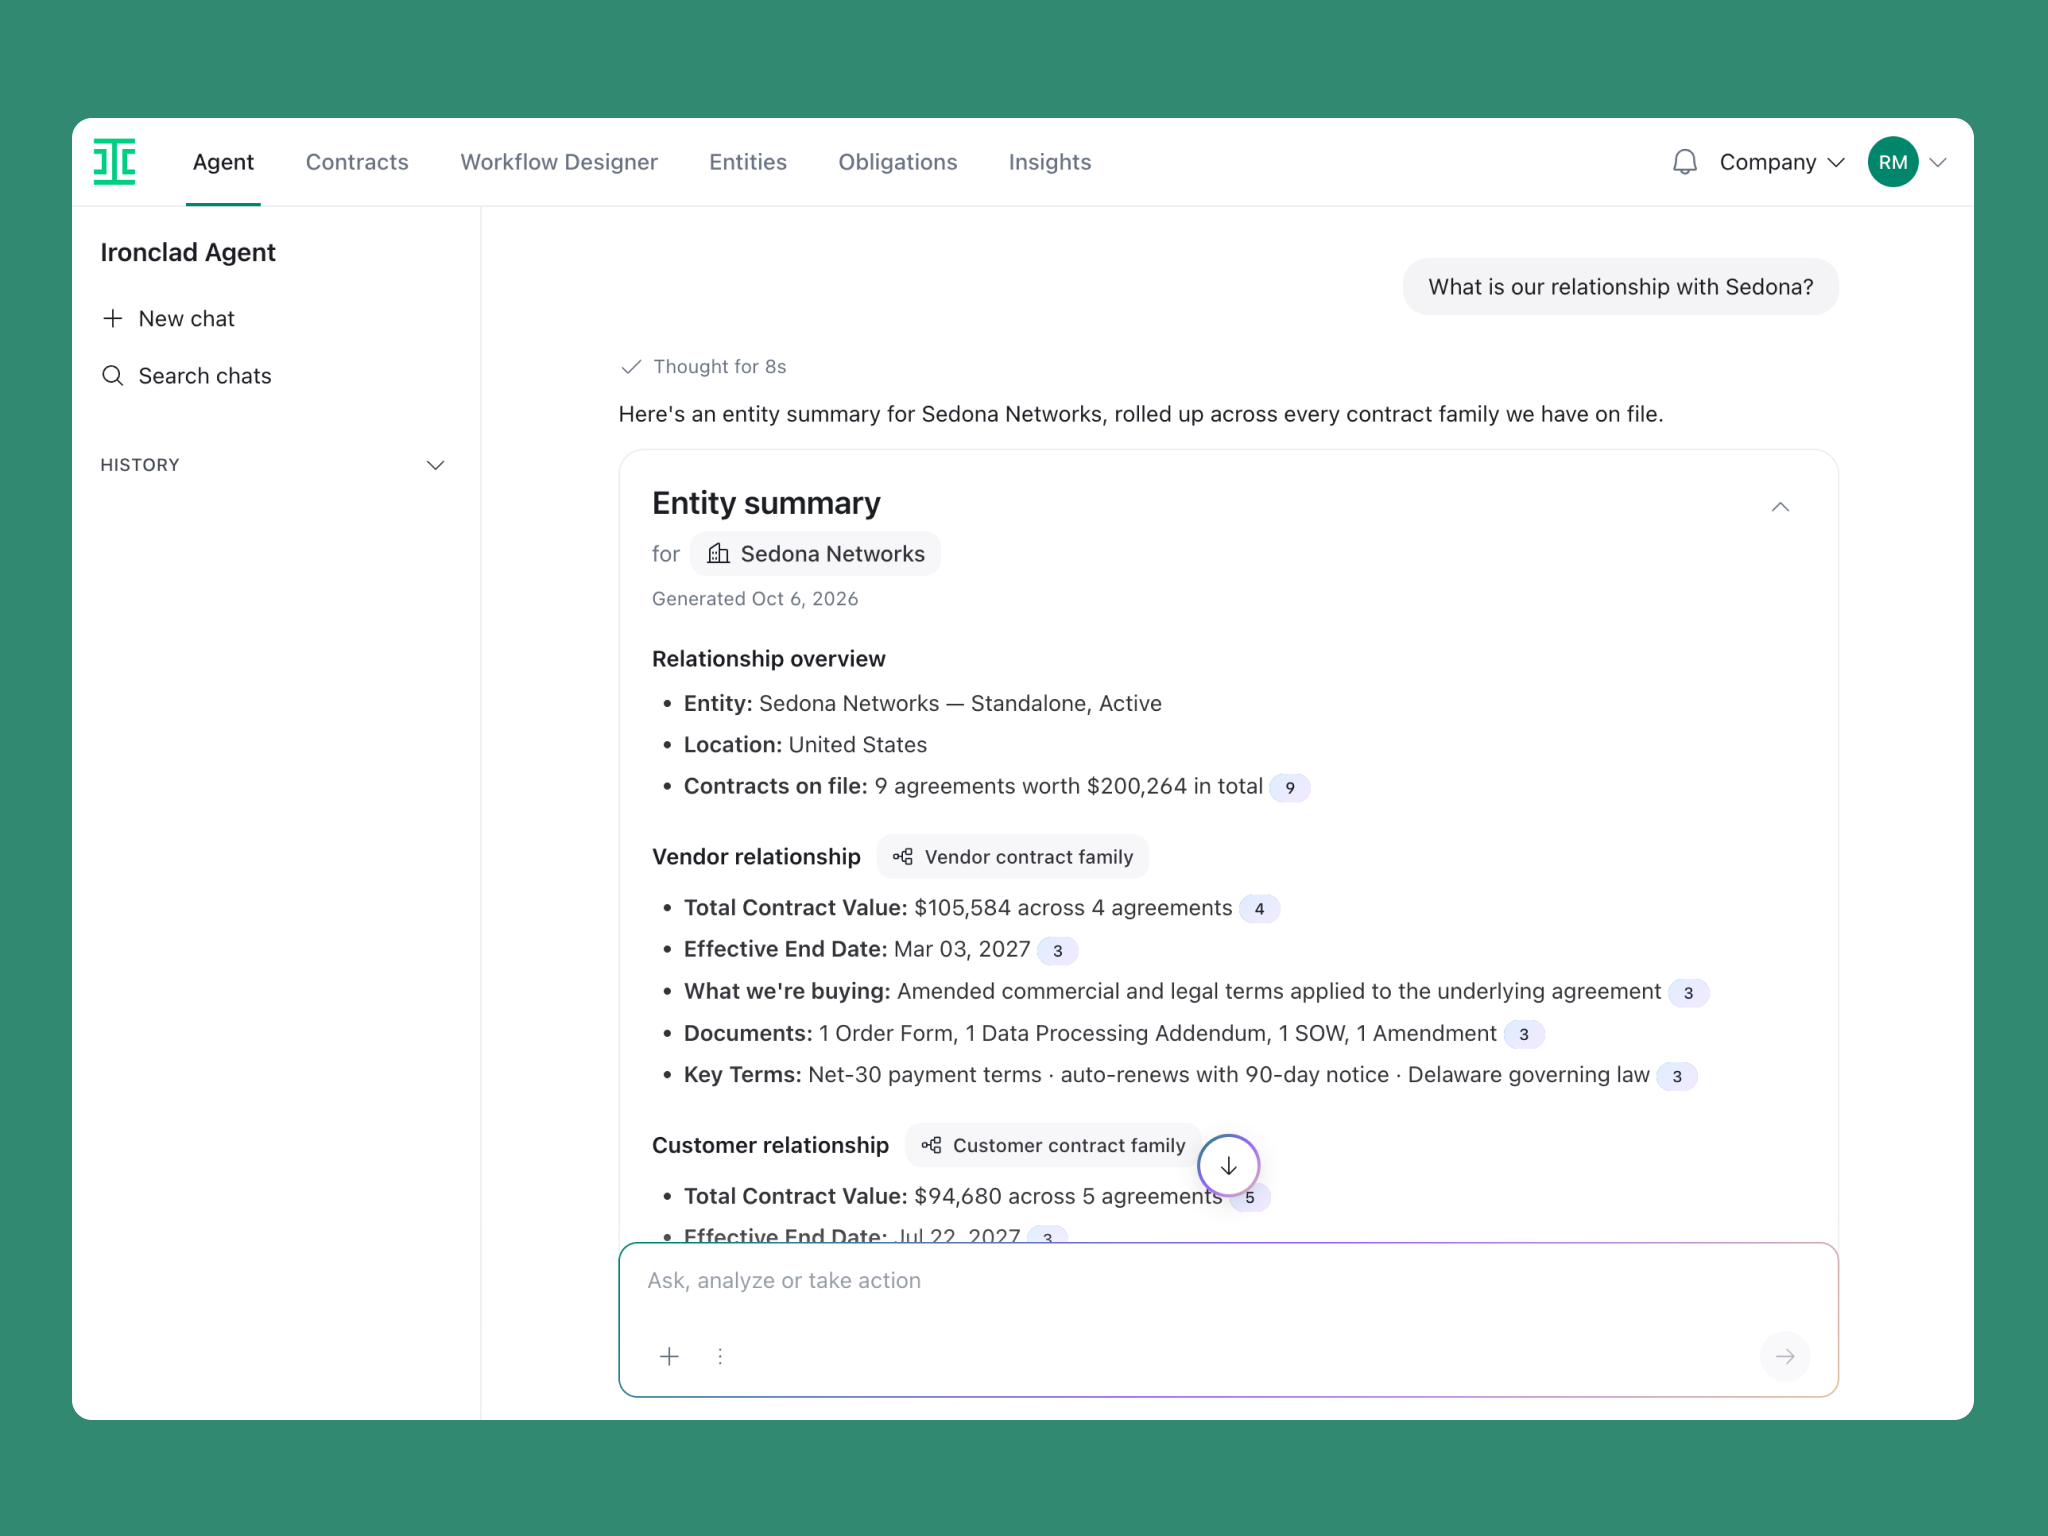Viewport: 2048px width, 1536px height.
Task: Click citation badge 3 after Documents line
Action: tap(1524, 1034)
